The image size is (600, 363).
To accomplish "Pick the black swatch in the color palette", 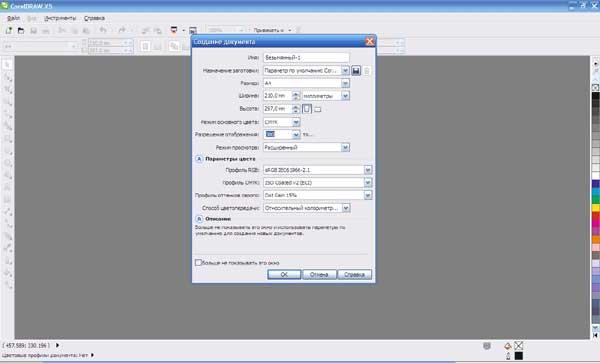I will click(x=596, y=96).
